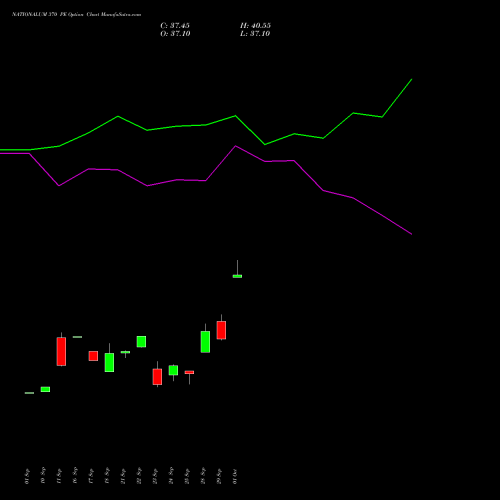Click the leftmost flat green candle
This screenshot has width=500, height=500.
[29, 393]
